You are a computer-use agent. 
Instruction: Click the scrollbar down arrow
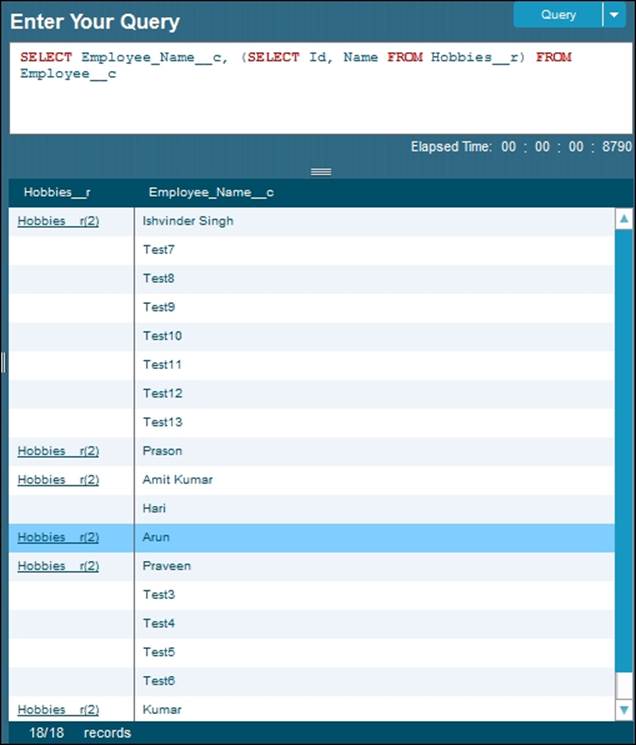point(624,710)
